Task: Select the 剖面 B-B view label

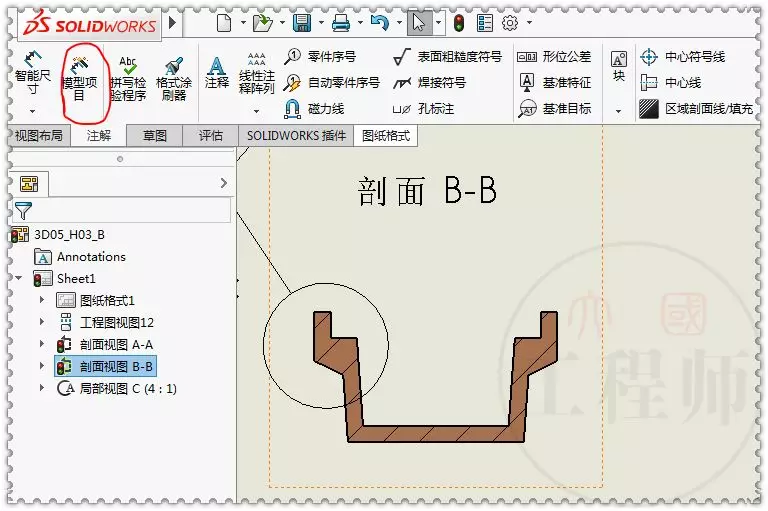Action: tap(428, 191)
